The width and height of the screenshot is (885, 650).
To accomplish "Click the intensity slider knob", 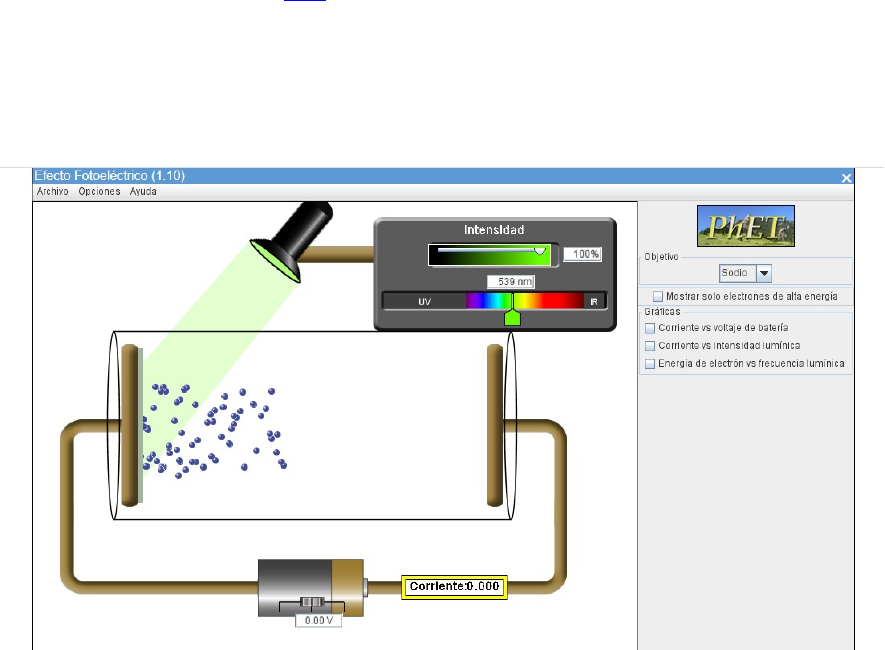I will coord(541,251).
